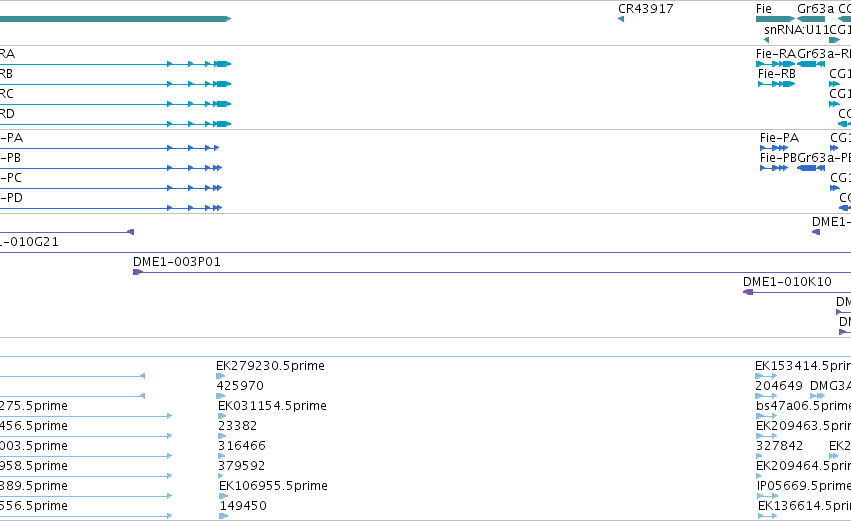
Task: Click the truncated 456.5prime EST label
Action: point(34,426)
